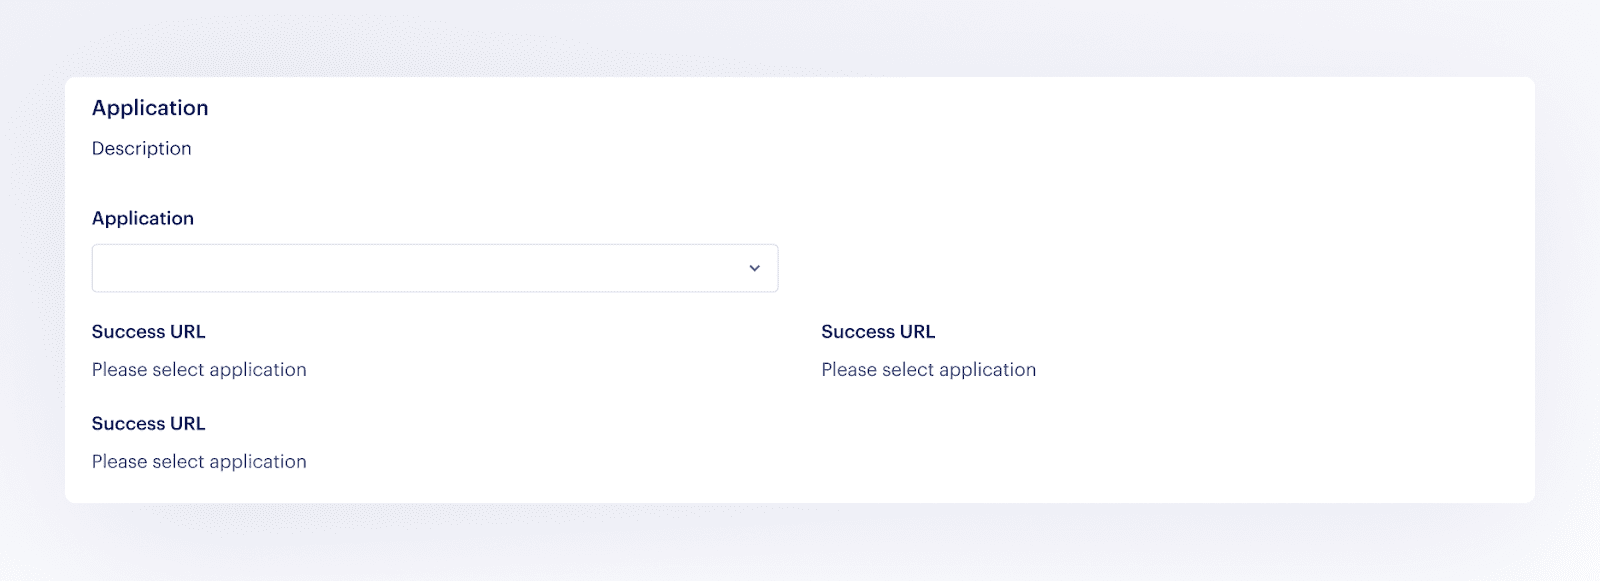
Task: Click the chevron to collapse the dropdown
Action: point(753,267)
